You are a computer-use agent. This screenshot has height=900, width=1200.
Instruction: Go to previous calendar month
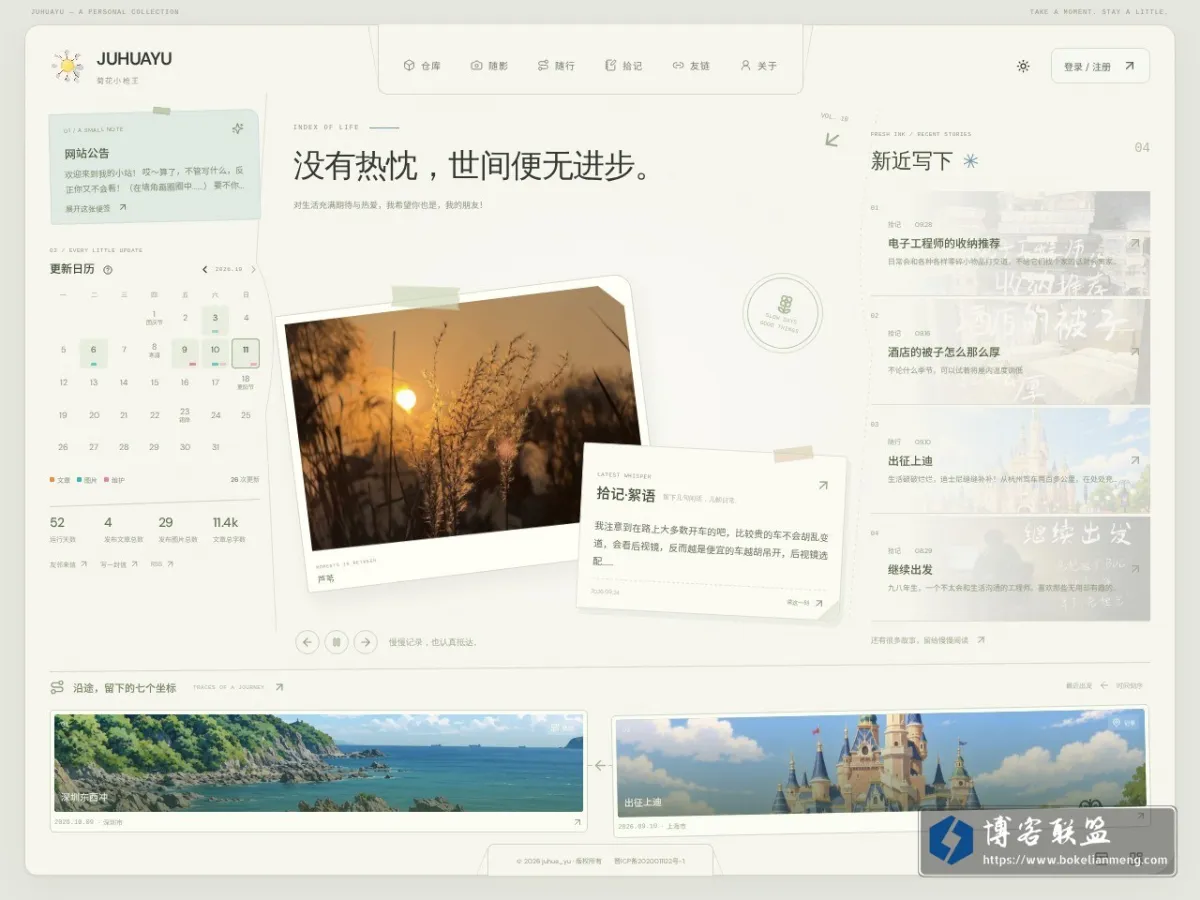click(205, 269)
